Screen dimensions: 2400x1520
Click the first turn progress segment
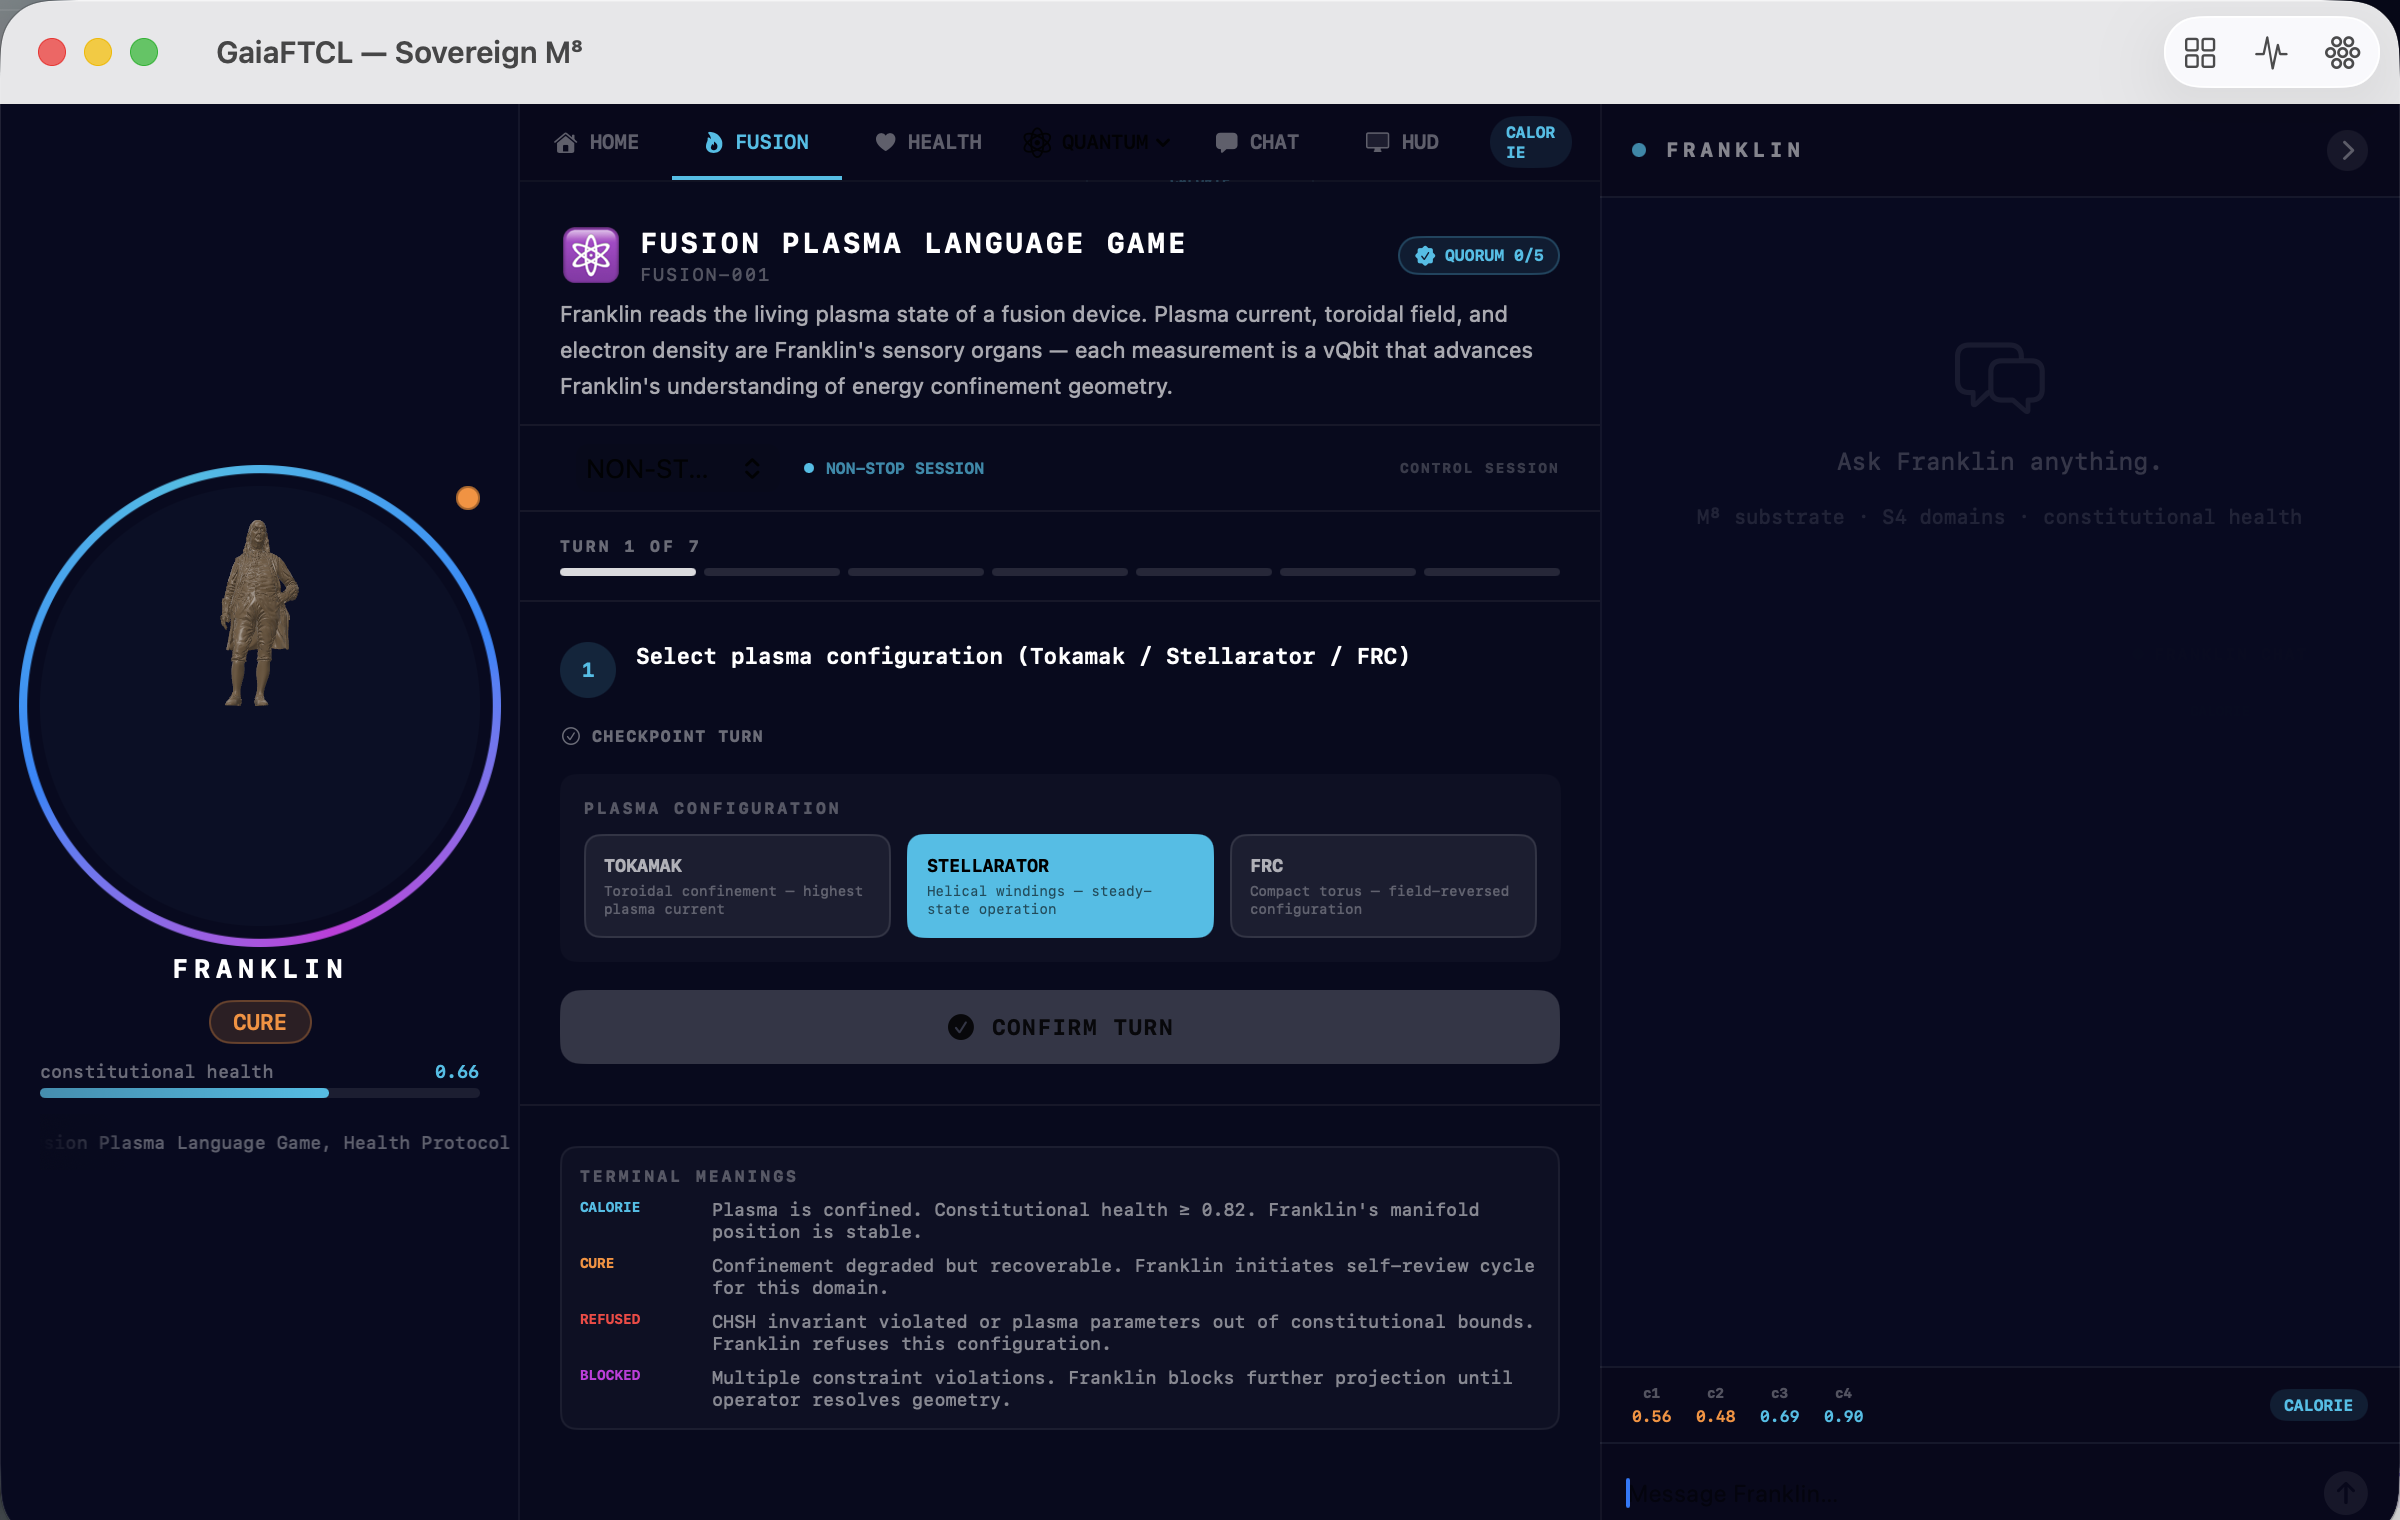(x=628, y=572)
